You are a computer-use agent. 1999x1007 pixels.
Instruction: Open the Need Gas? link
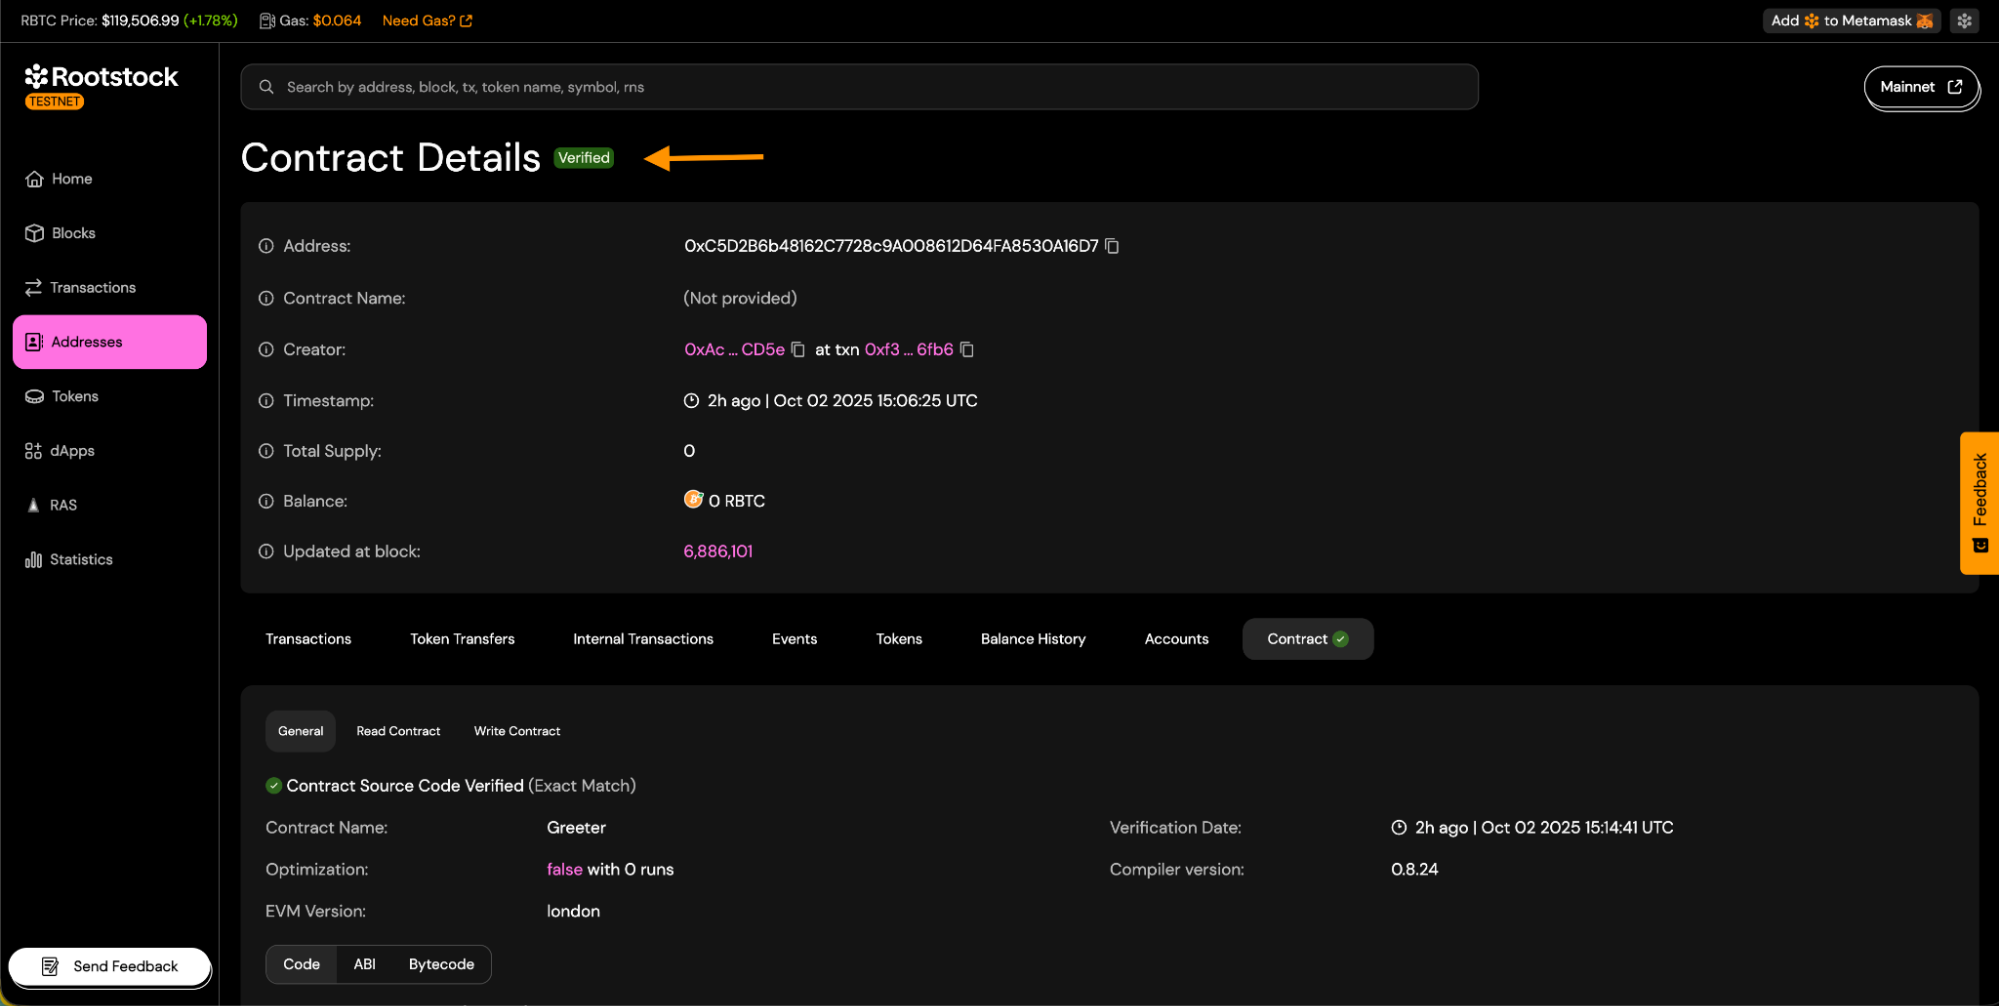click(427, 21)
